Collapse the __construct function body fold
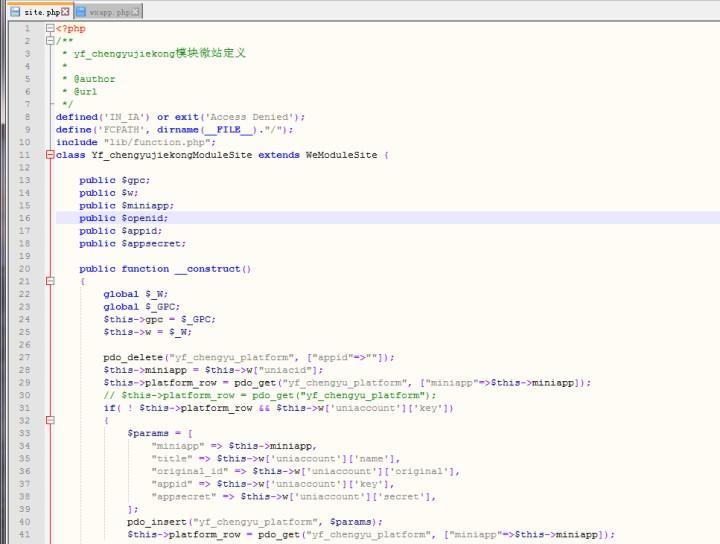This screenshot has height=544, width=720. click(49, 282)
